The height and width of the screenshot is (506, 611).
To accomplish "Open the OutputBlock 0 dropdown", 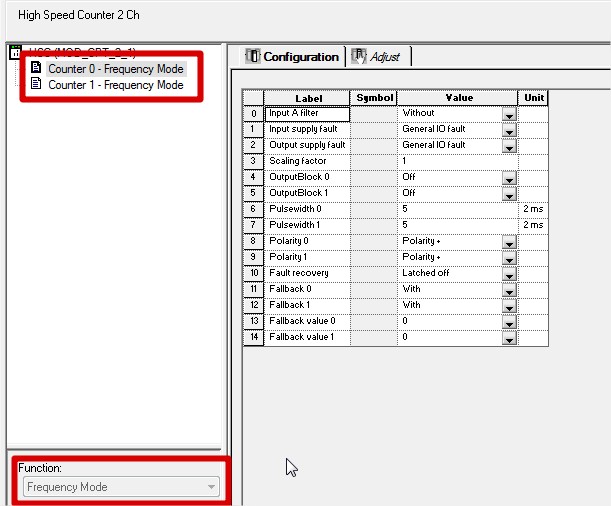I will [509, 178].
